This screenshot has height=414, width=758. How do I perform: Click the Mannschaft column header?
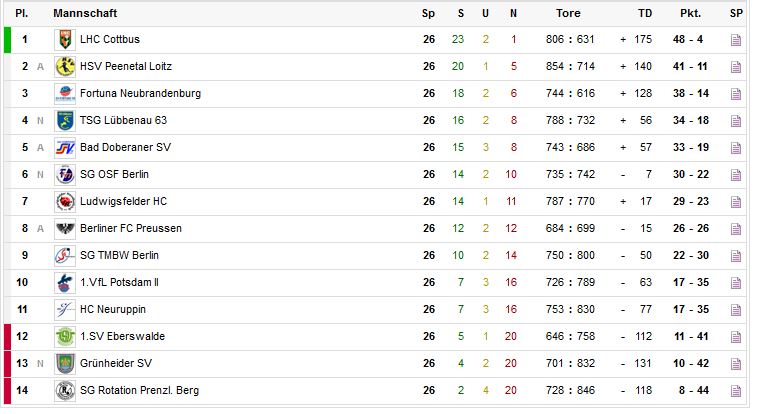(x=85, y=14)
